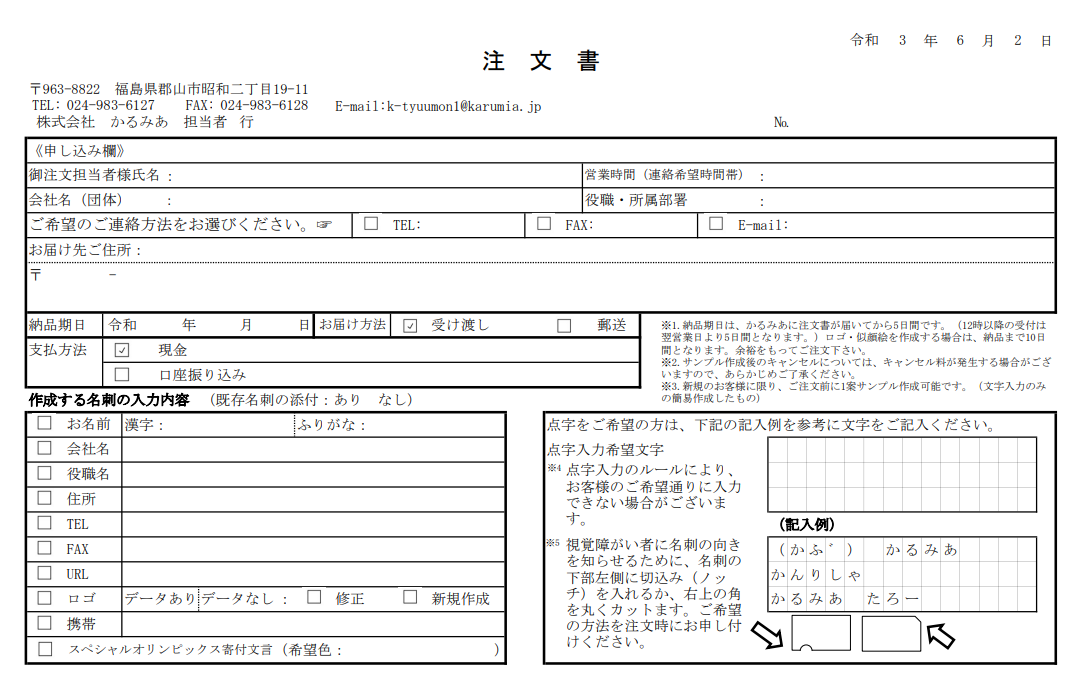Tick the スペシャルオリンピックス寄付文言 checkbox

pos(45,649)
